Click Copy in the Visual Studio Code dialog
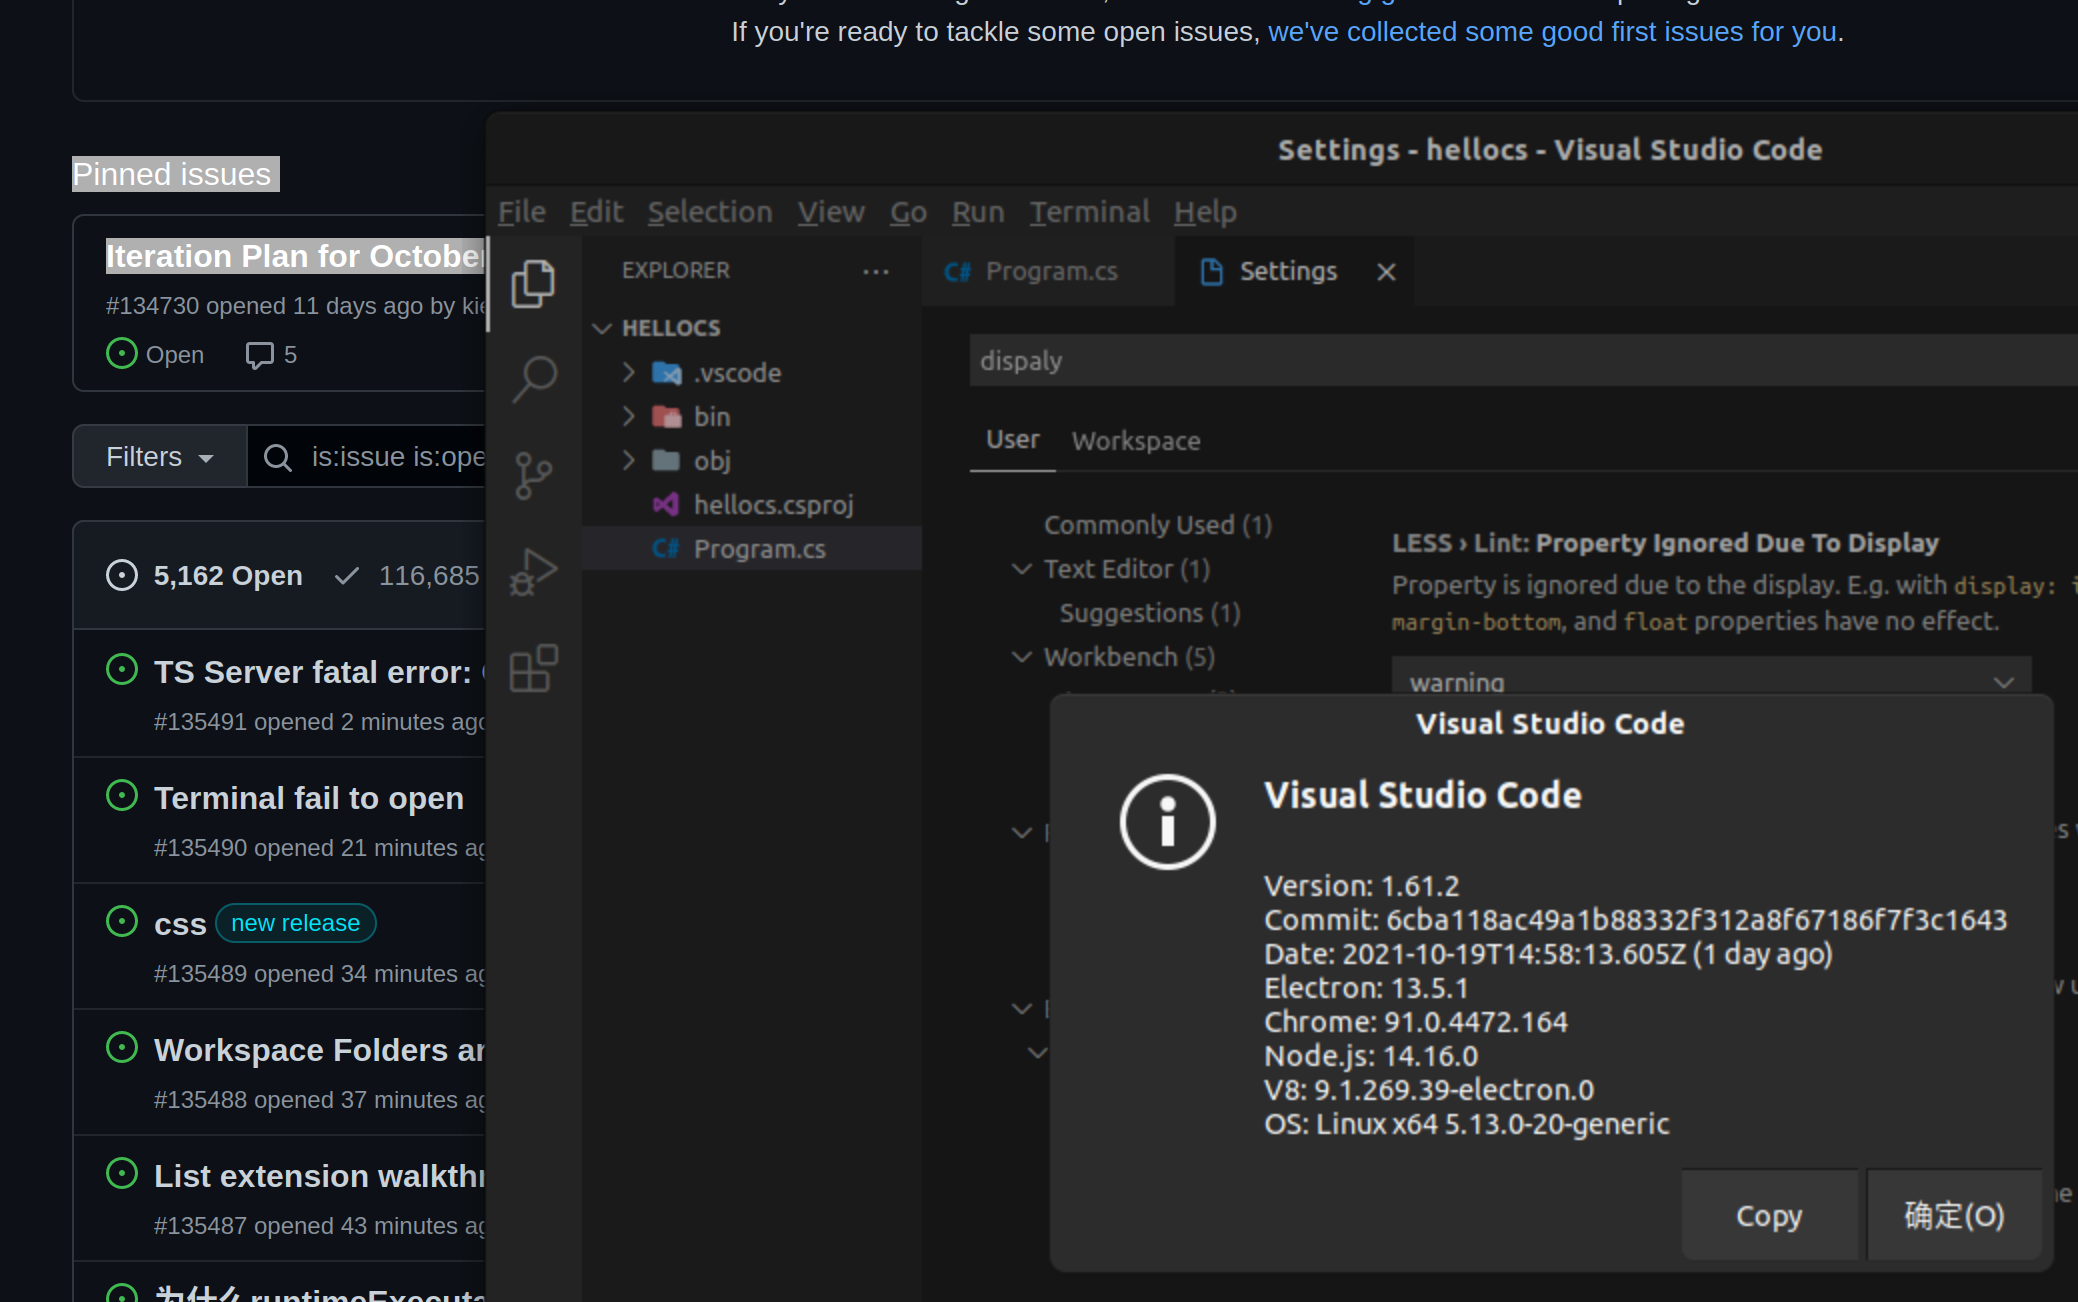The height and width of the screenshot is (1302, 2078). pyautogui.click(x=1768, y=1215)
